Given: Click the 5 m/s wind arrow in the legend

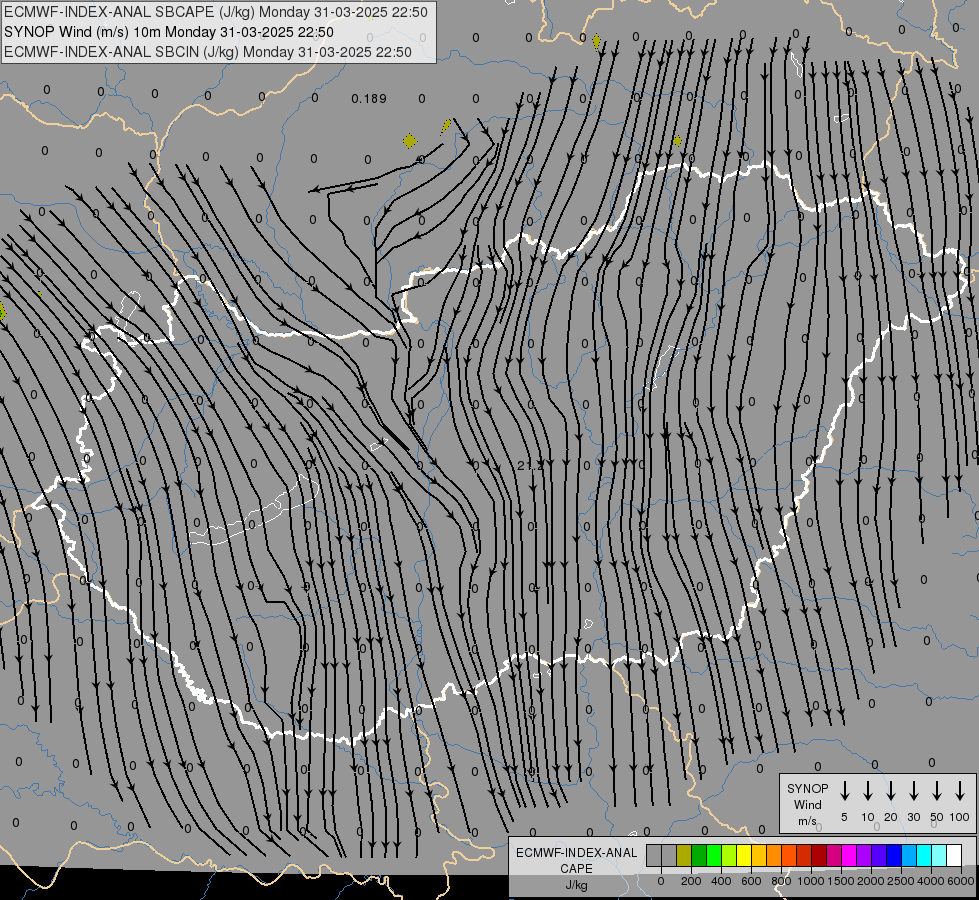Looking at the screenshot, I should [844, 791].
